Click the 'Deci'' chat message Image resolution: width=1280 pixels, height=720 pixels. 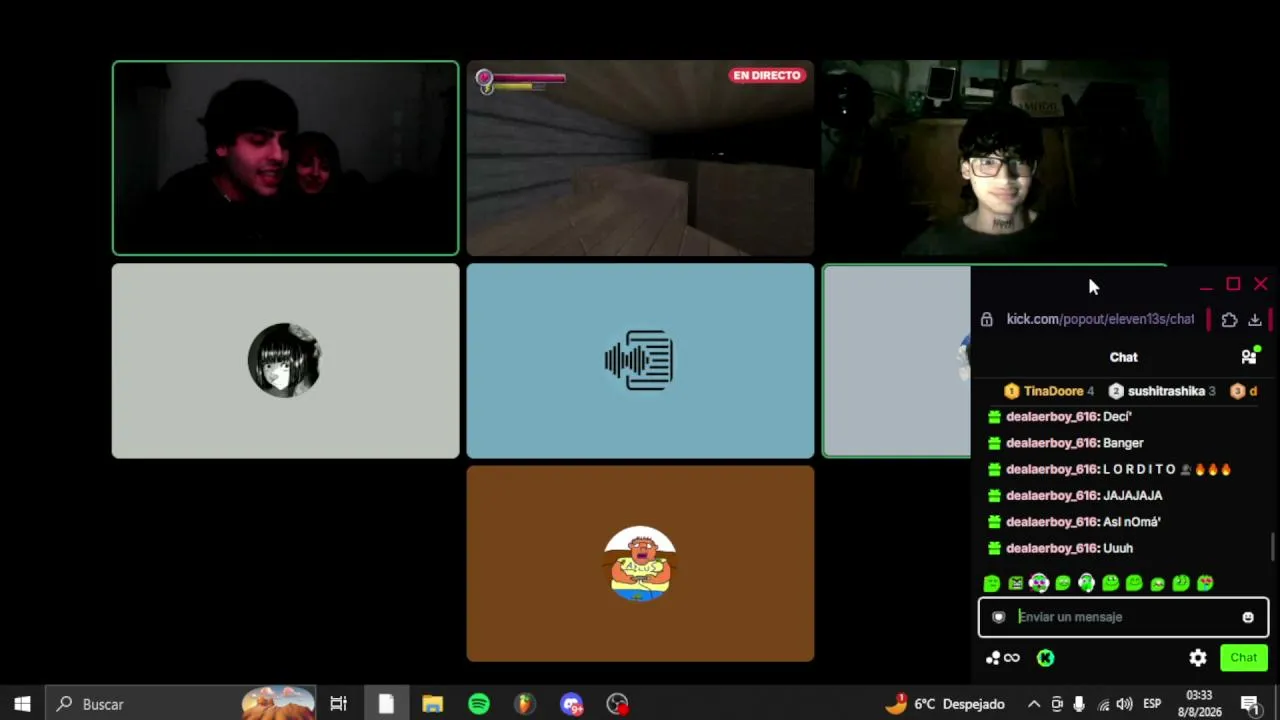(x=1116, y=417)
